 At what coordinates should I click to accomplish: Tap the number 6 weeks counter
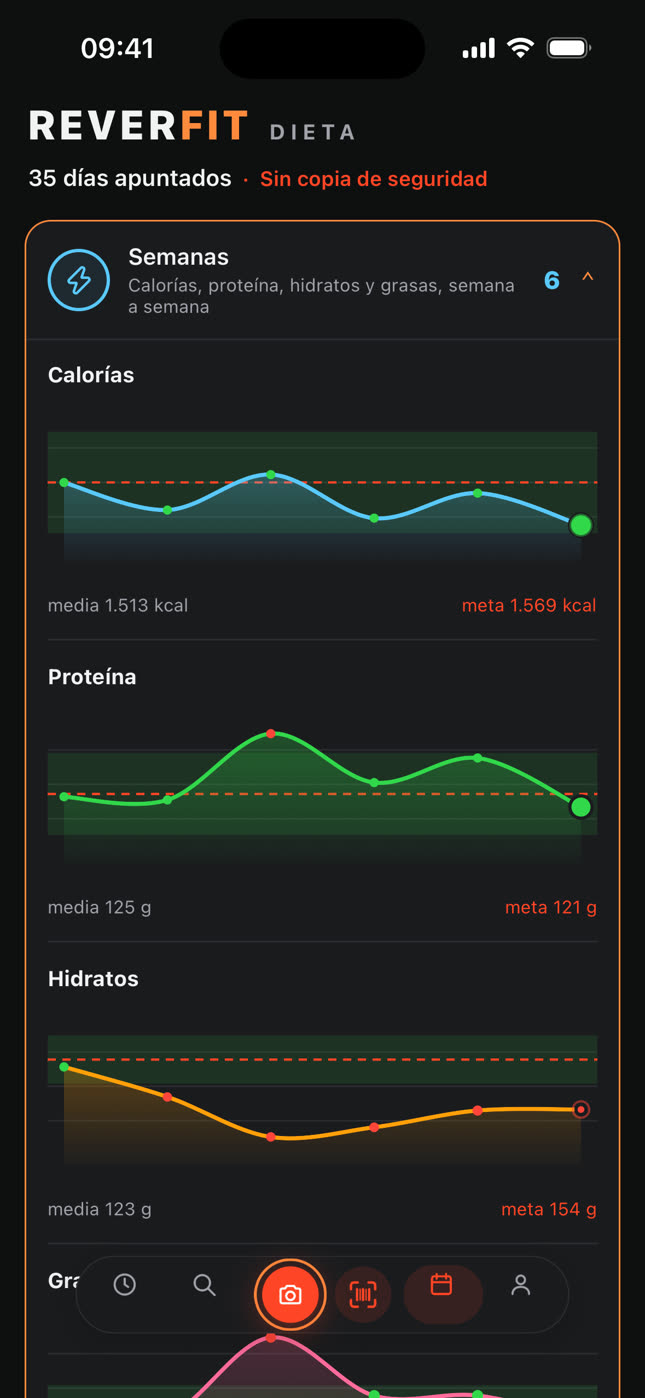(552, 280)
